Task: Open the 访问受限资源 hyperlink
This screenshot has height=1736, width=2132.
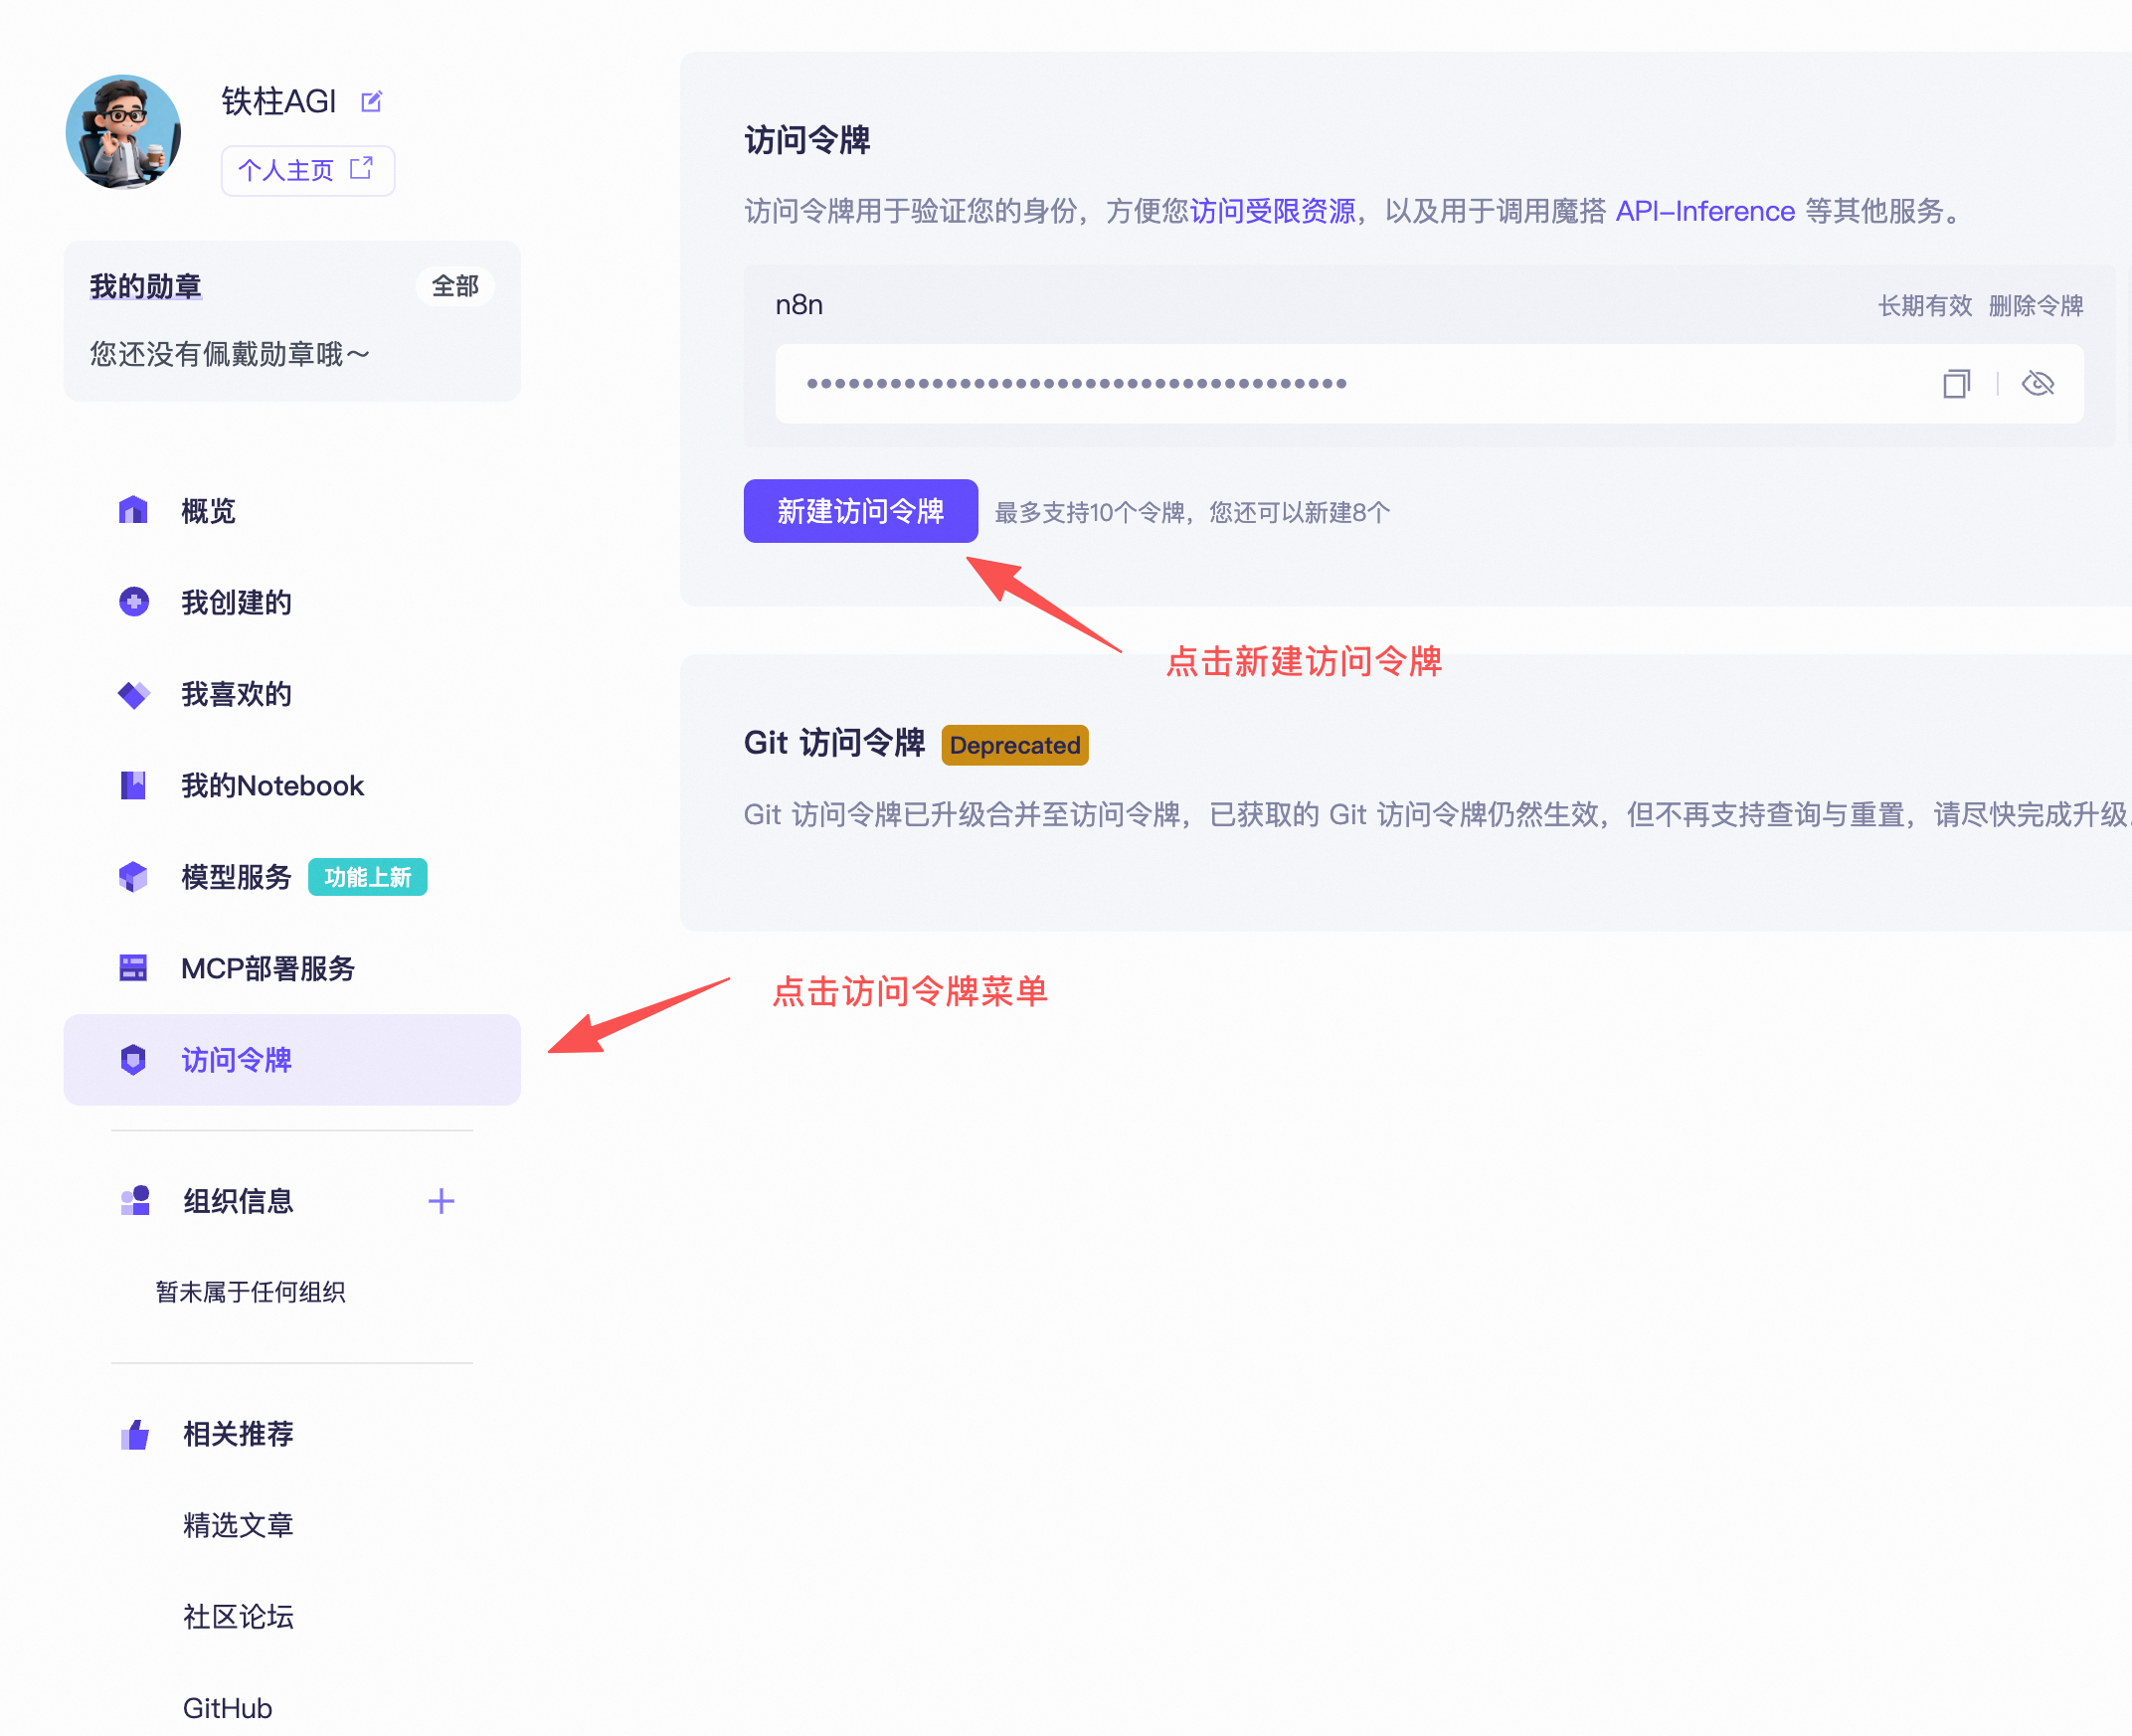Action: tap(1272, 211)
